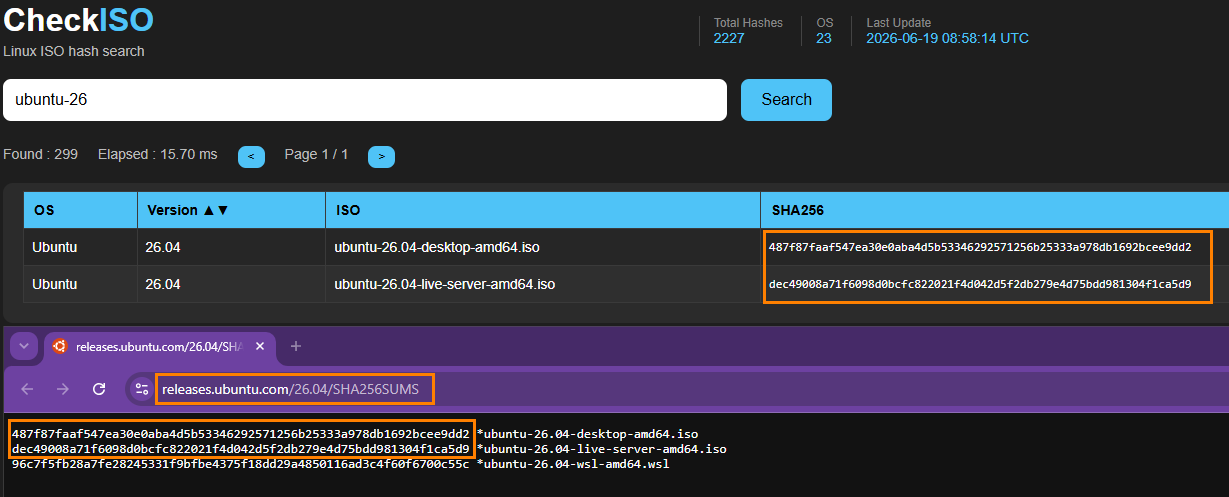
Task: Click the SHA256 column header
Action: pyautogui.click(x=995, y=211)
